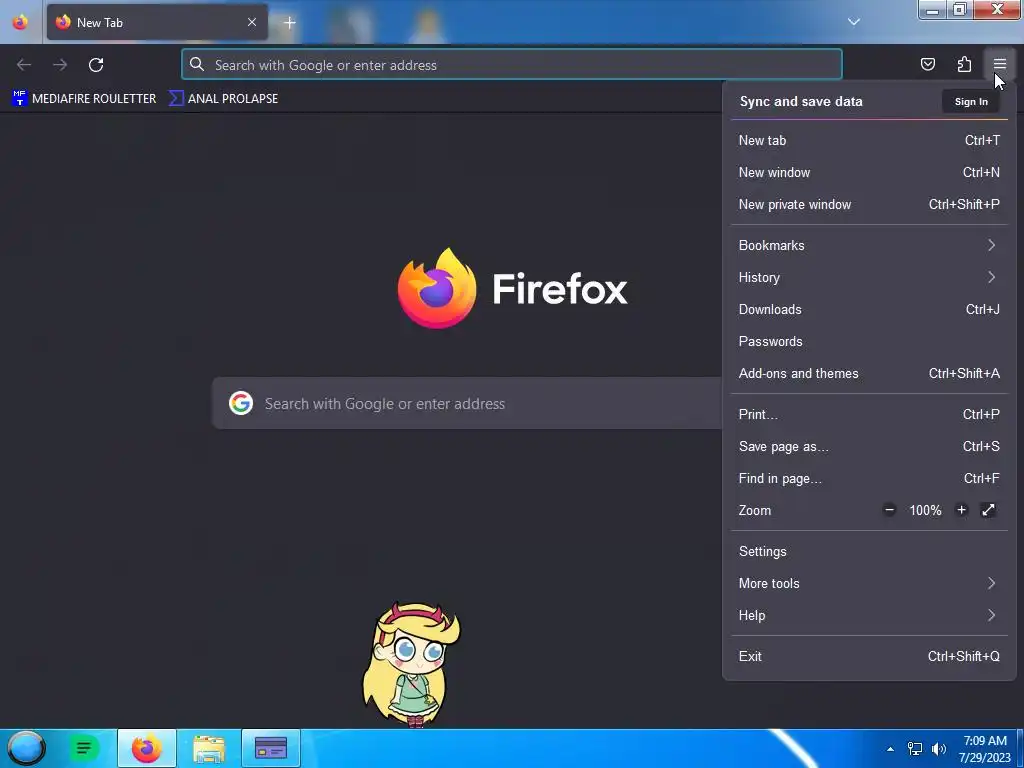Screen dimensions: 1024x768
Task: Open Settings from the menu
Action: [x=869, y=552]
